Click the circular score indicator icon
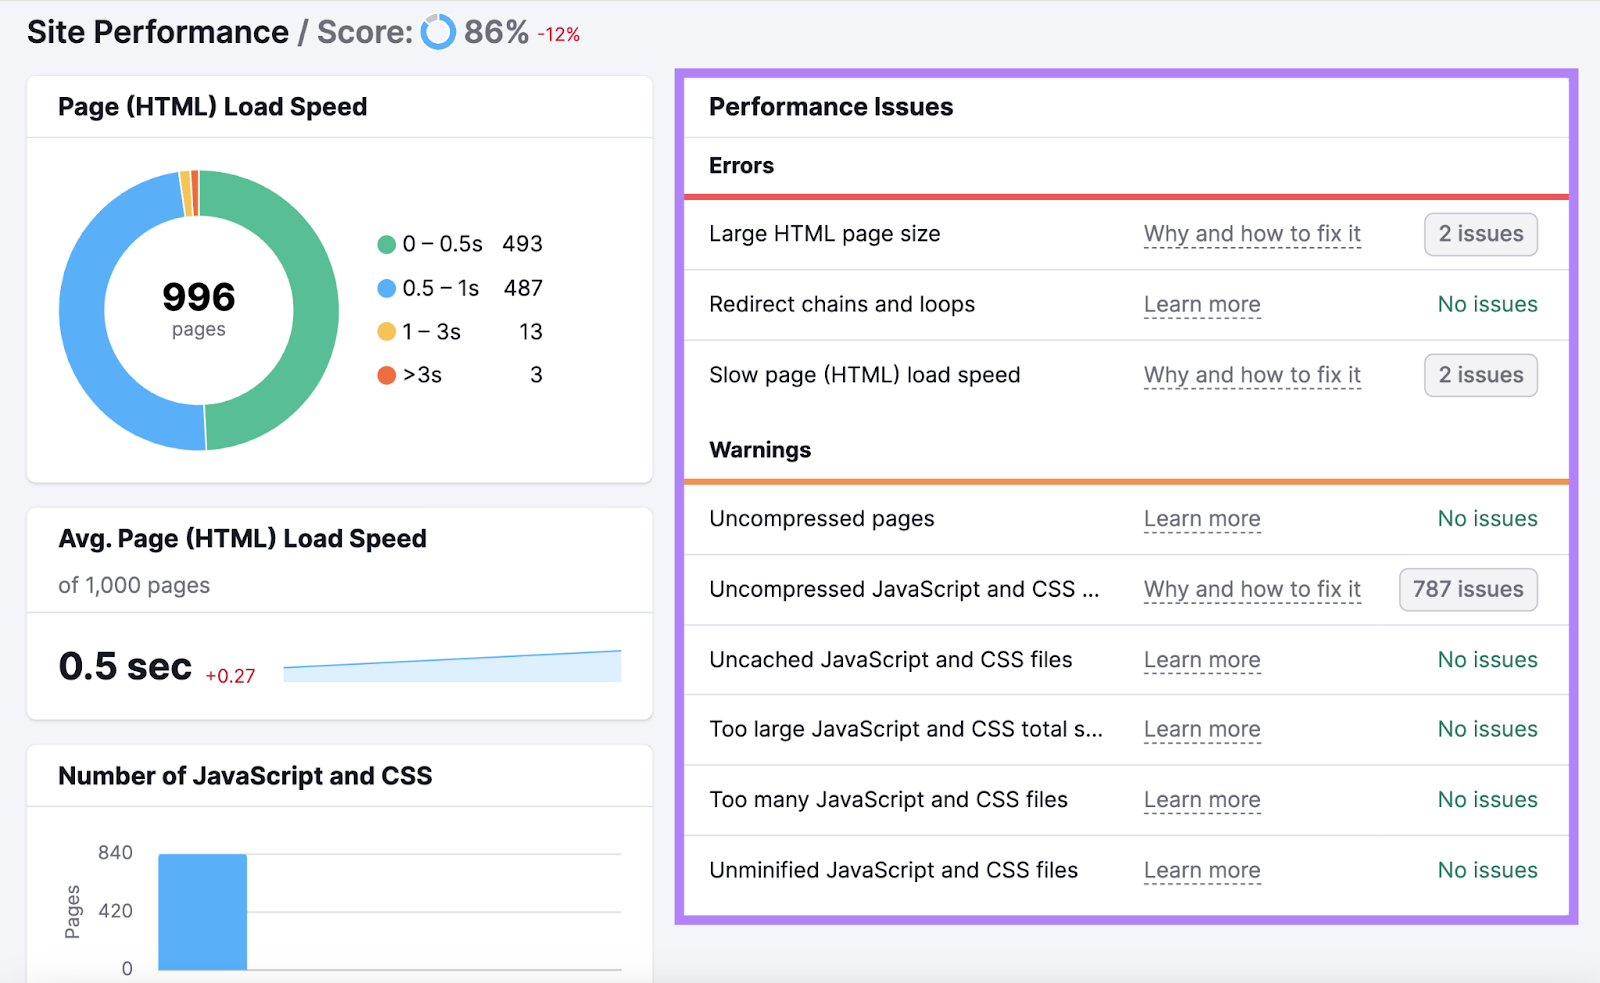The width and height of the screenshot is (1600, 983). click(437, 32)
